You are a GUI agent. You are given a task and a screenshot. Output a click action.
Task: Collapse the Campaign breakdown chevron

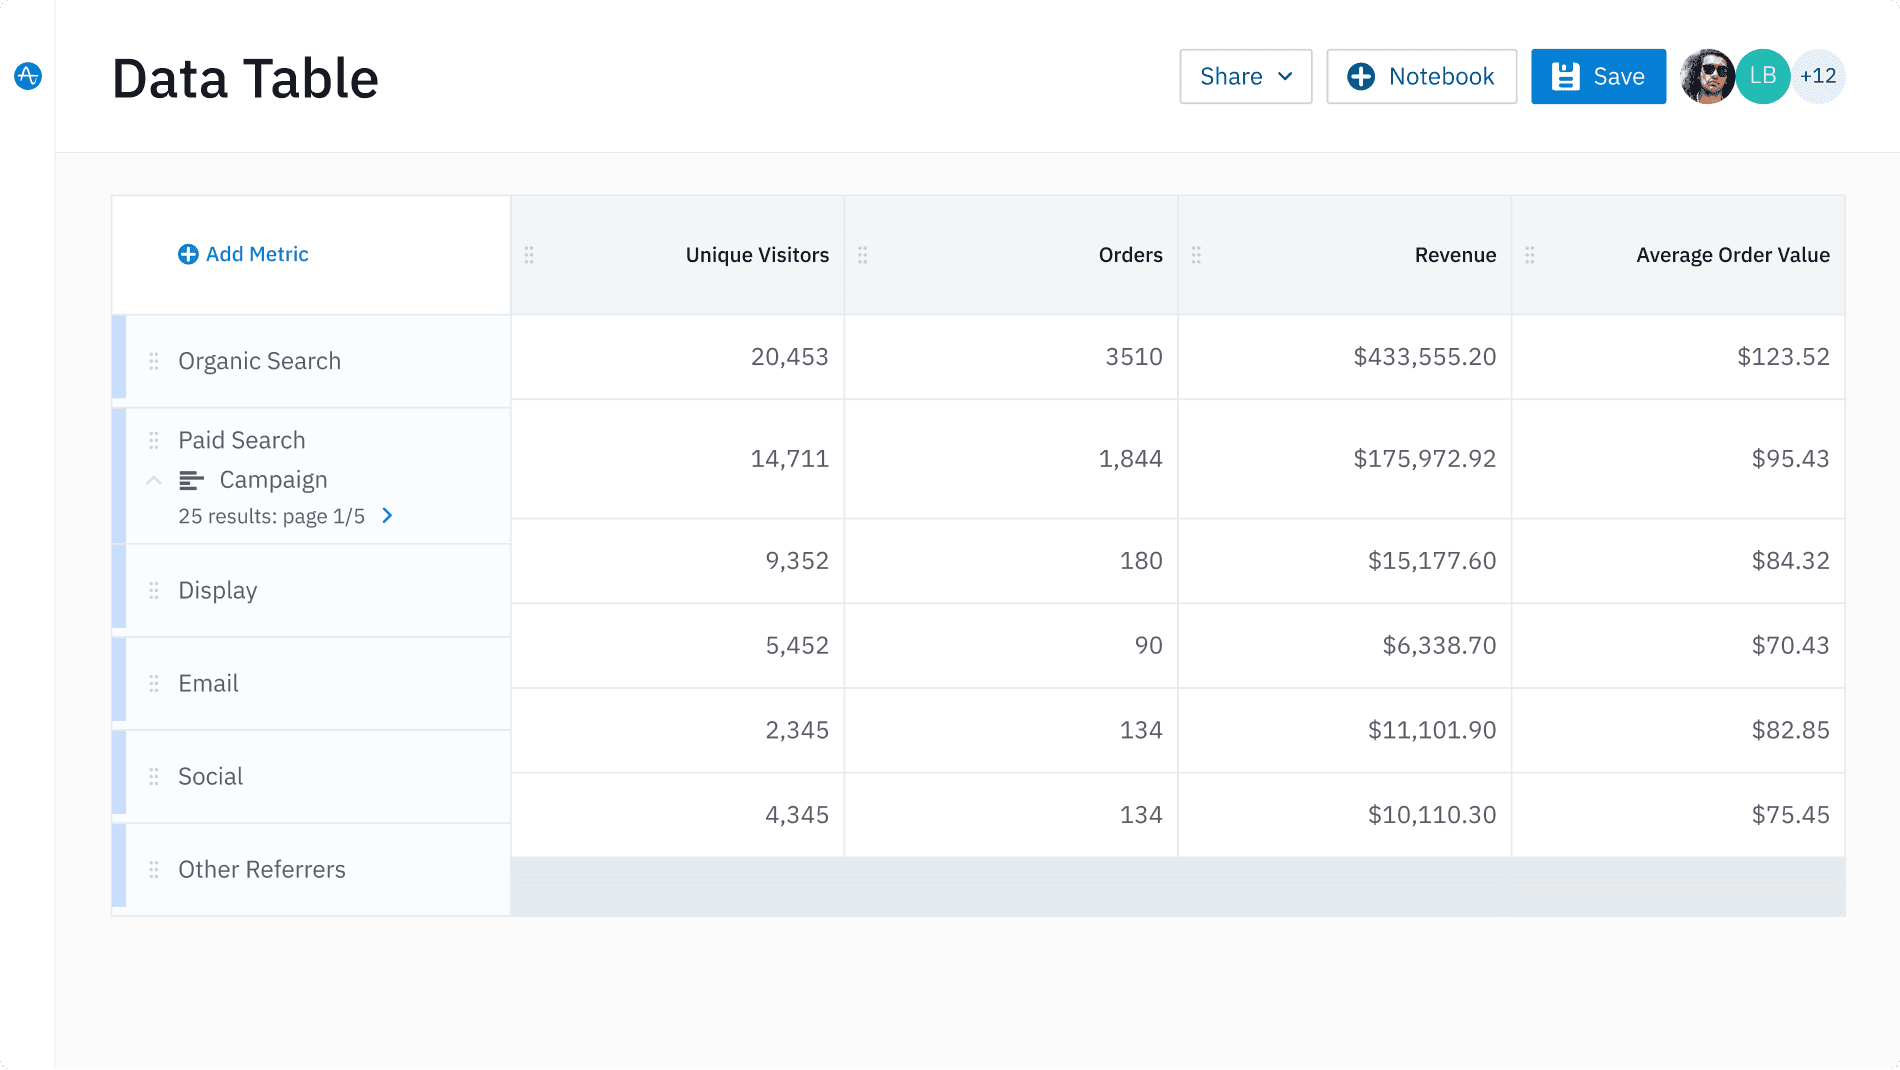click(154, 481)
